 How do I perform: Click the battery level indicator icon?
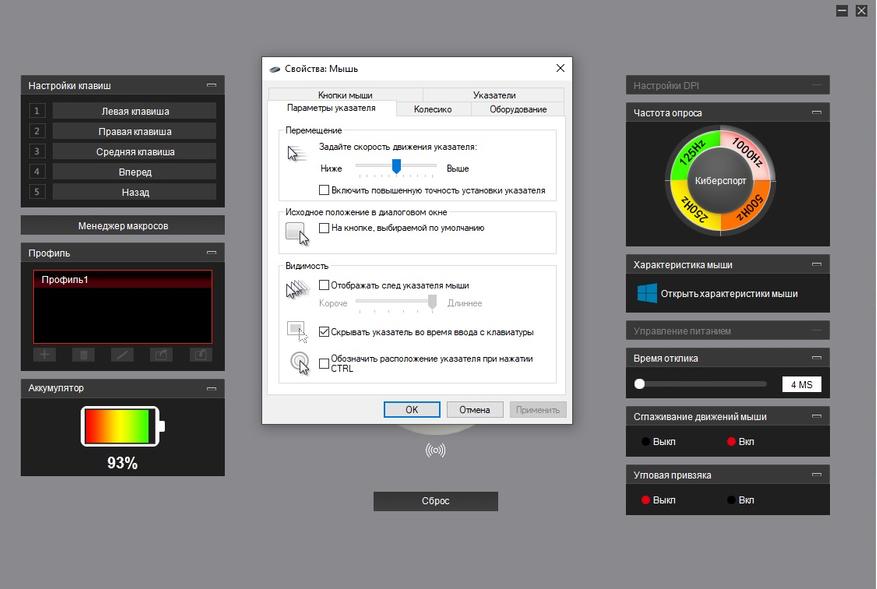(122, 426)
